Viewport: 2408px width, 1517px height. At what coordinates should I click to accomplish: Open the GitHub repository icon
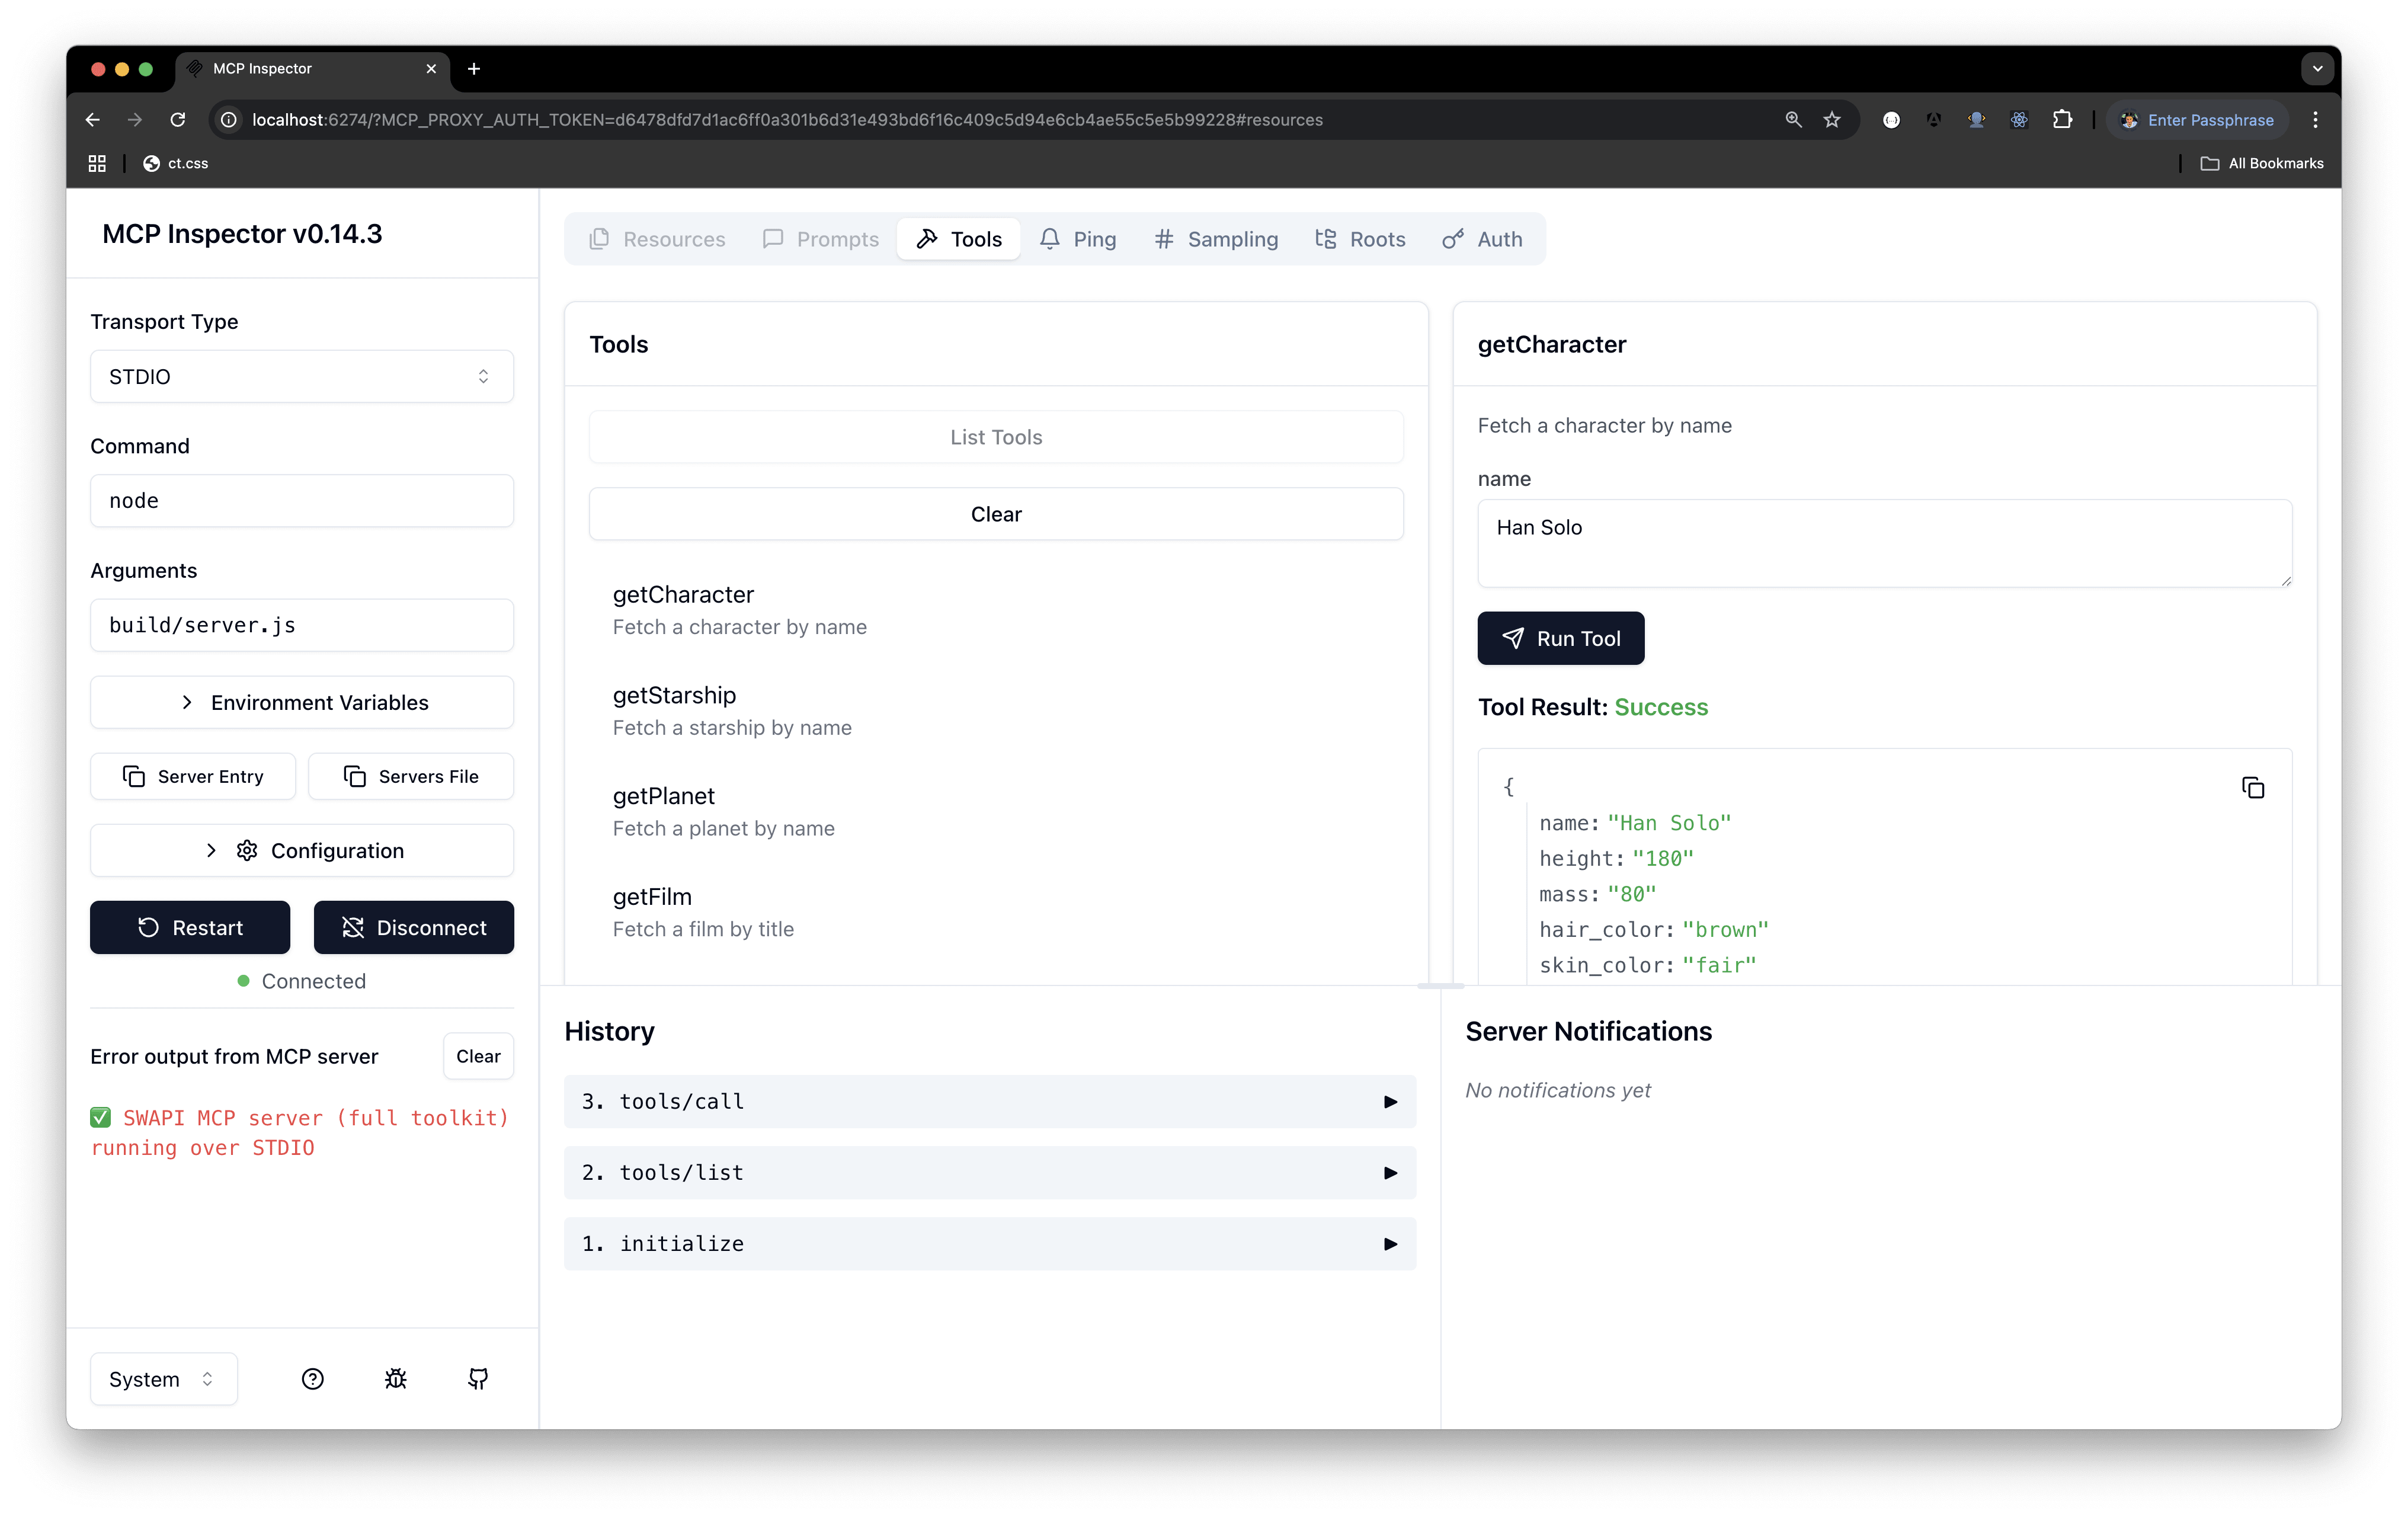coord(478,1379)
